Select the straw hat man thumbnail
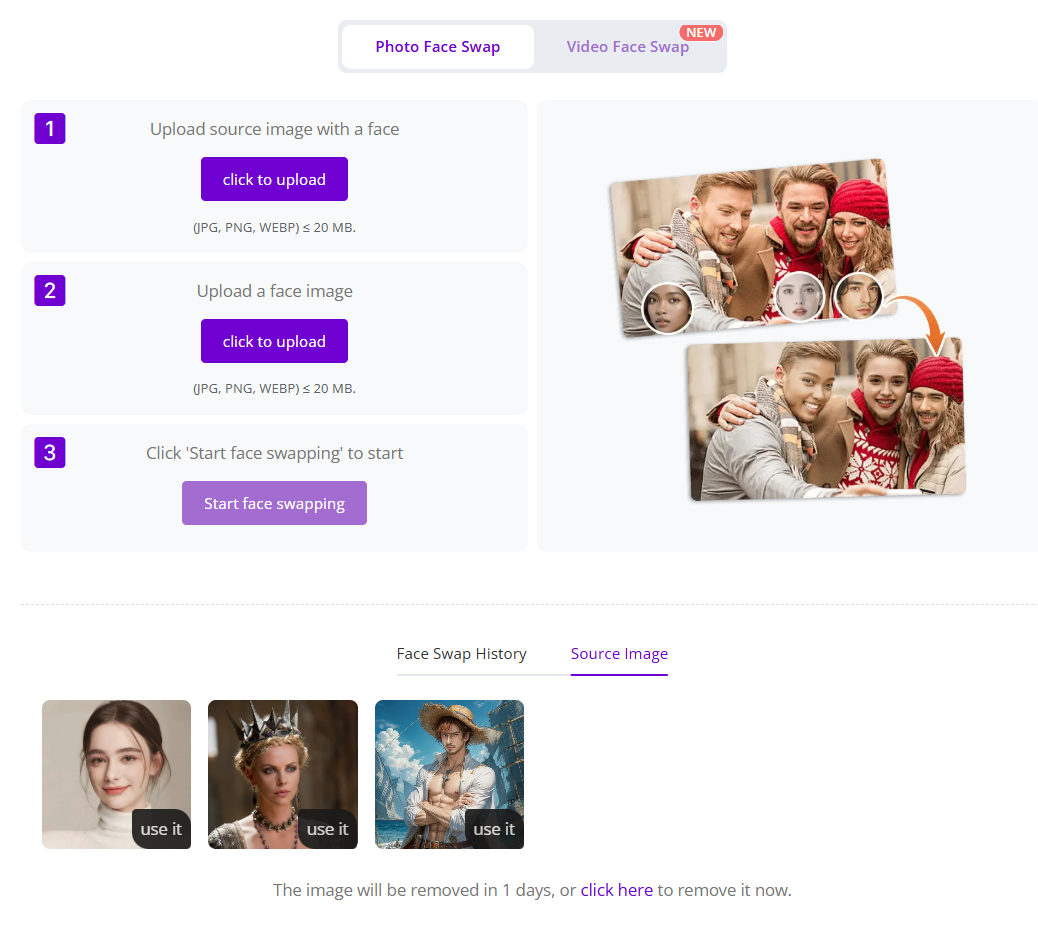The height and width of the screenshot is (947, 1038). coord(449,774)
